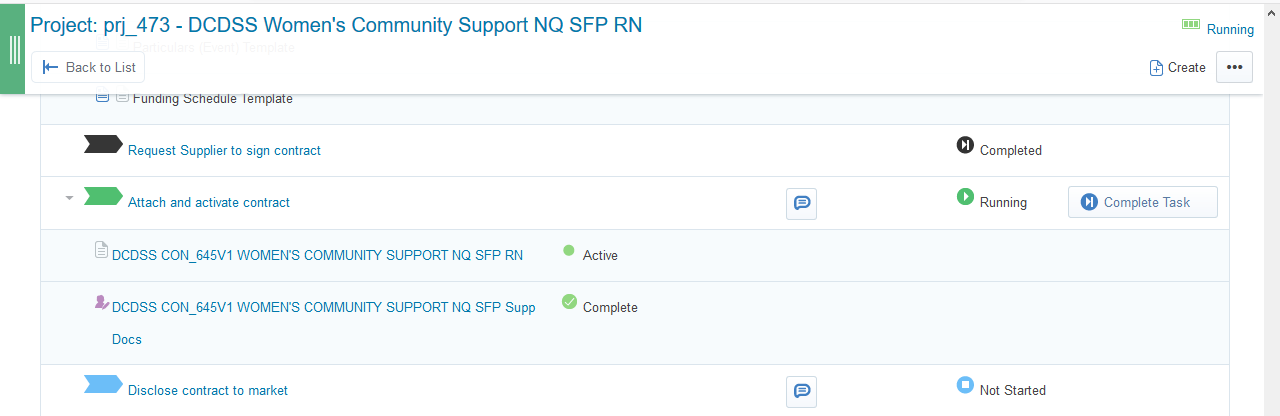This screenshot has height=416, width=1280.
Task: Toggle the green left sidebar handle
Action: click(x=12, y=48)
